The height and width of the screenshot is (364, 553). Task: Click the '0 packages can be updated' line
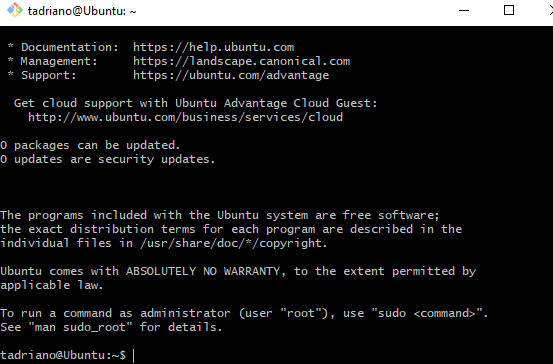(90, 145)
